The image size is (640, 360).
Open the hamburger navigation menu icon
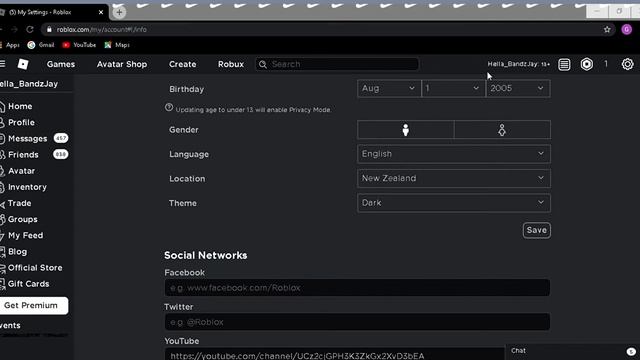[2, 64]
